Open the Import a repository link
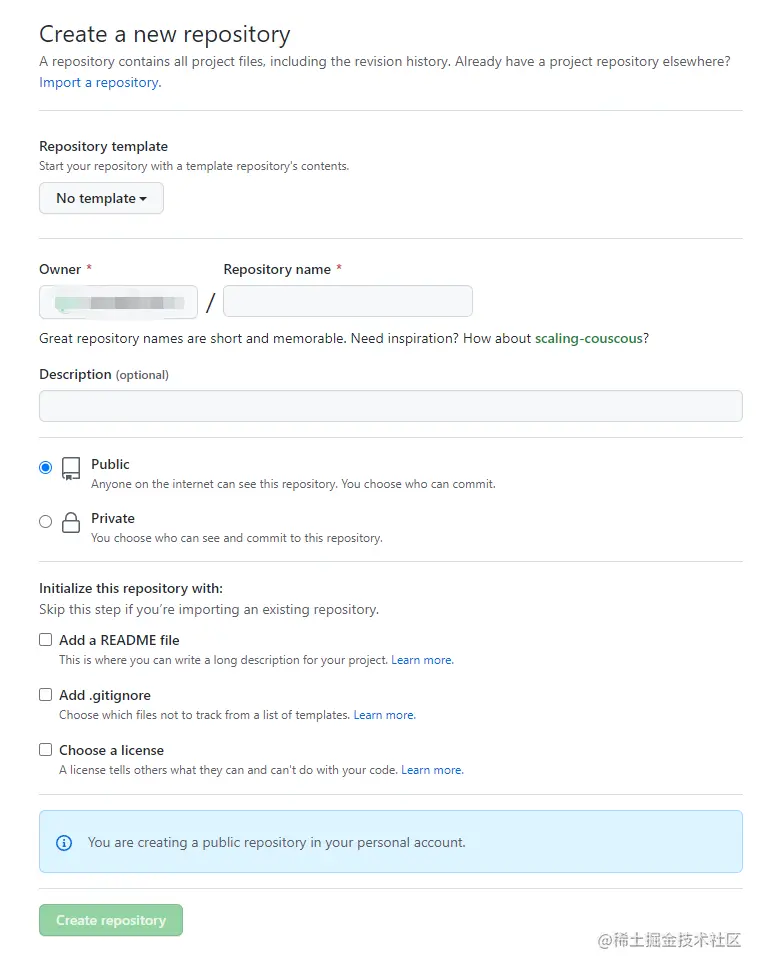The image size is (766, 974). [99, 82]
